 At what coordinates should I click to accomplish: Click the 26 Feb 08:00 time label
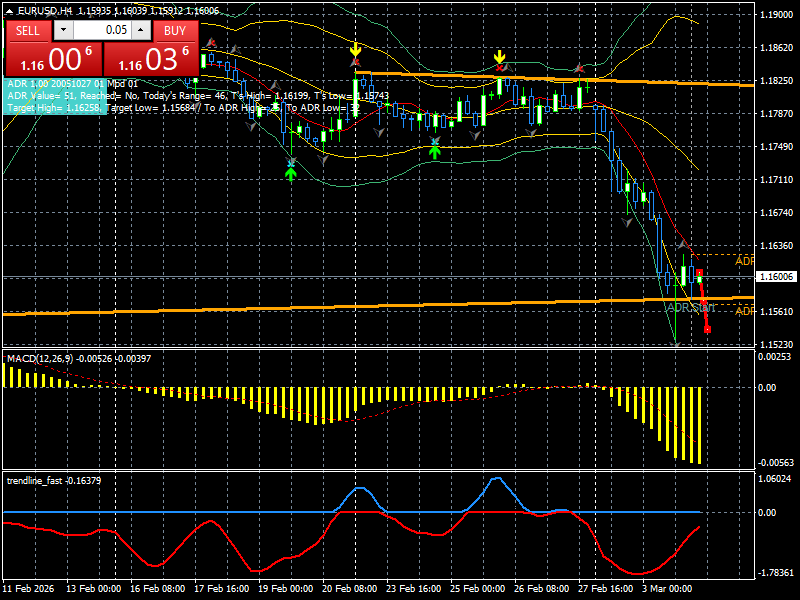pos(541,588)
